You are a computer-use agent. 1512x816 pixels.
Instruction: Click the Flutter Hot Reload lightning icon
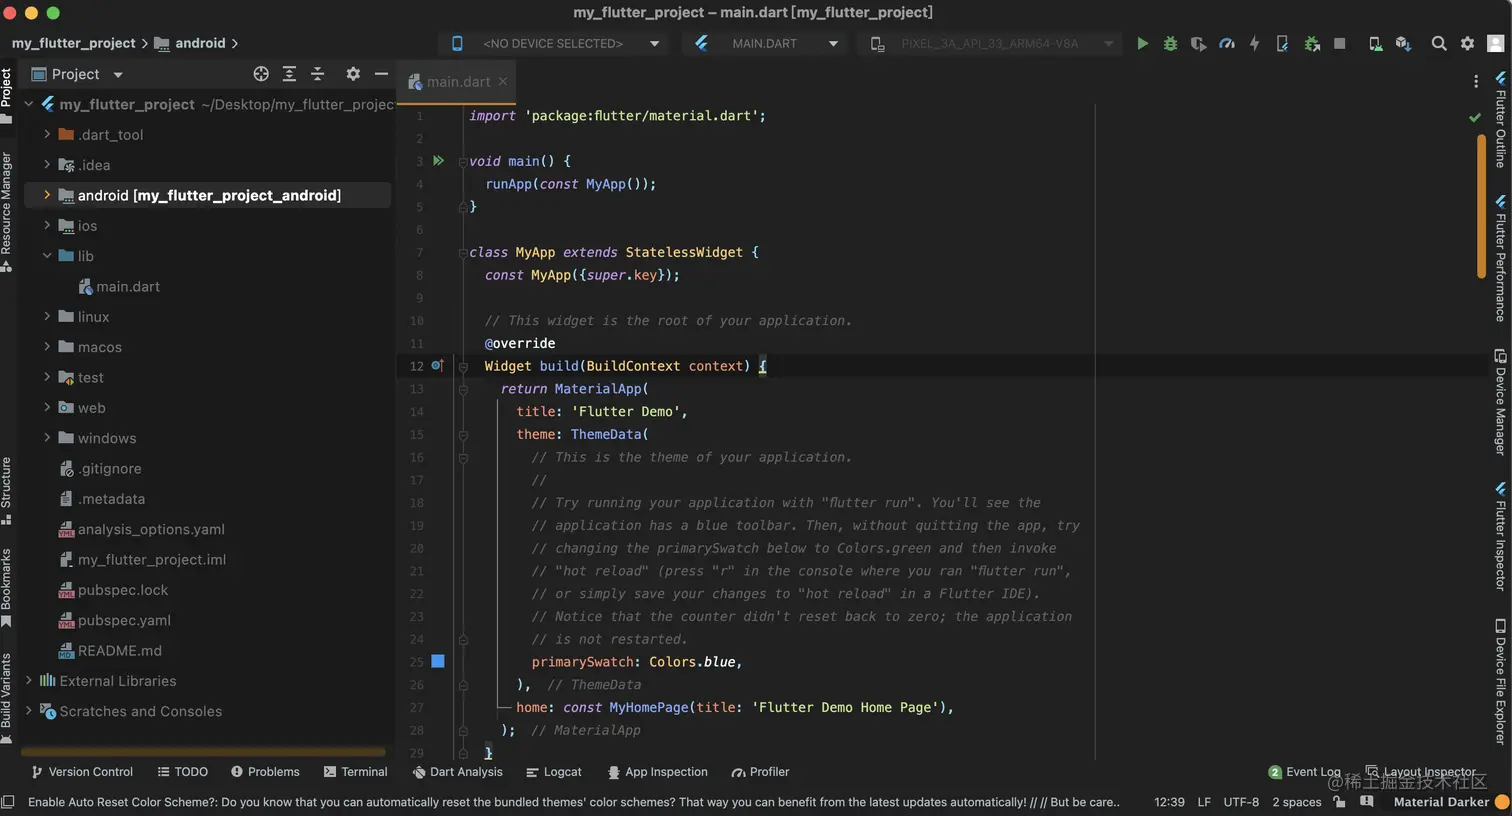pos(1254,44)
